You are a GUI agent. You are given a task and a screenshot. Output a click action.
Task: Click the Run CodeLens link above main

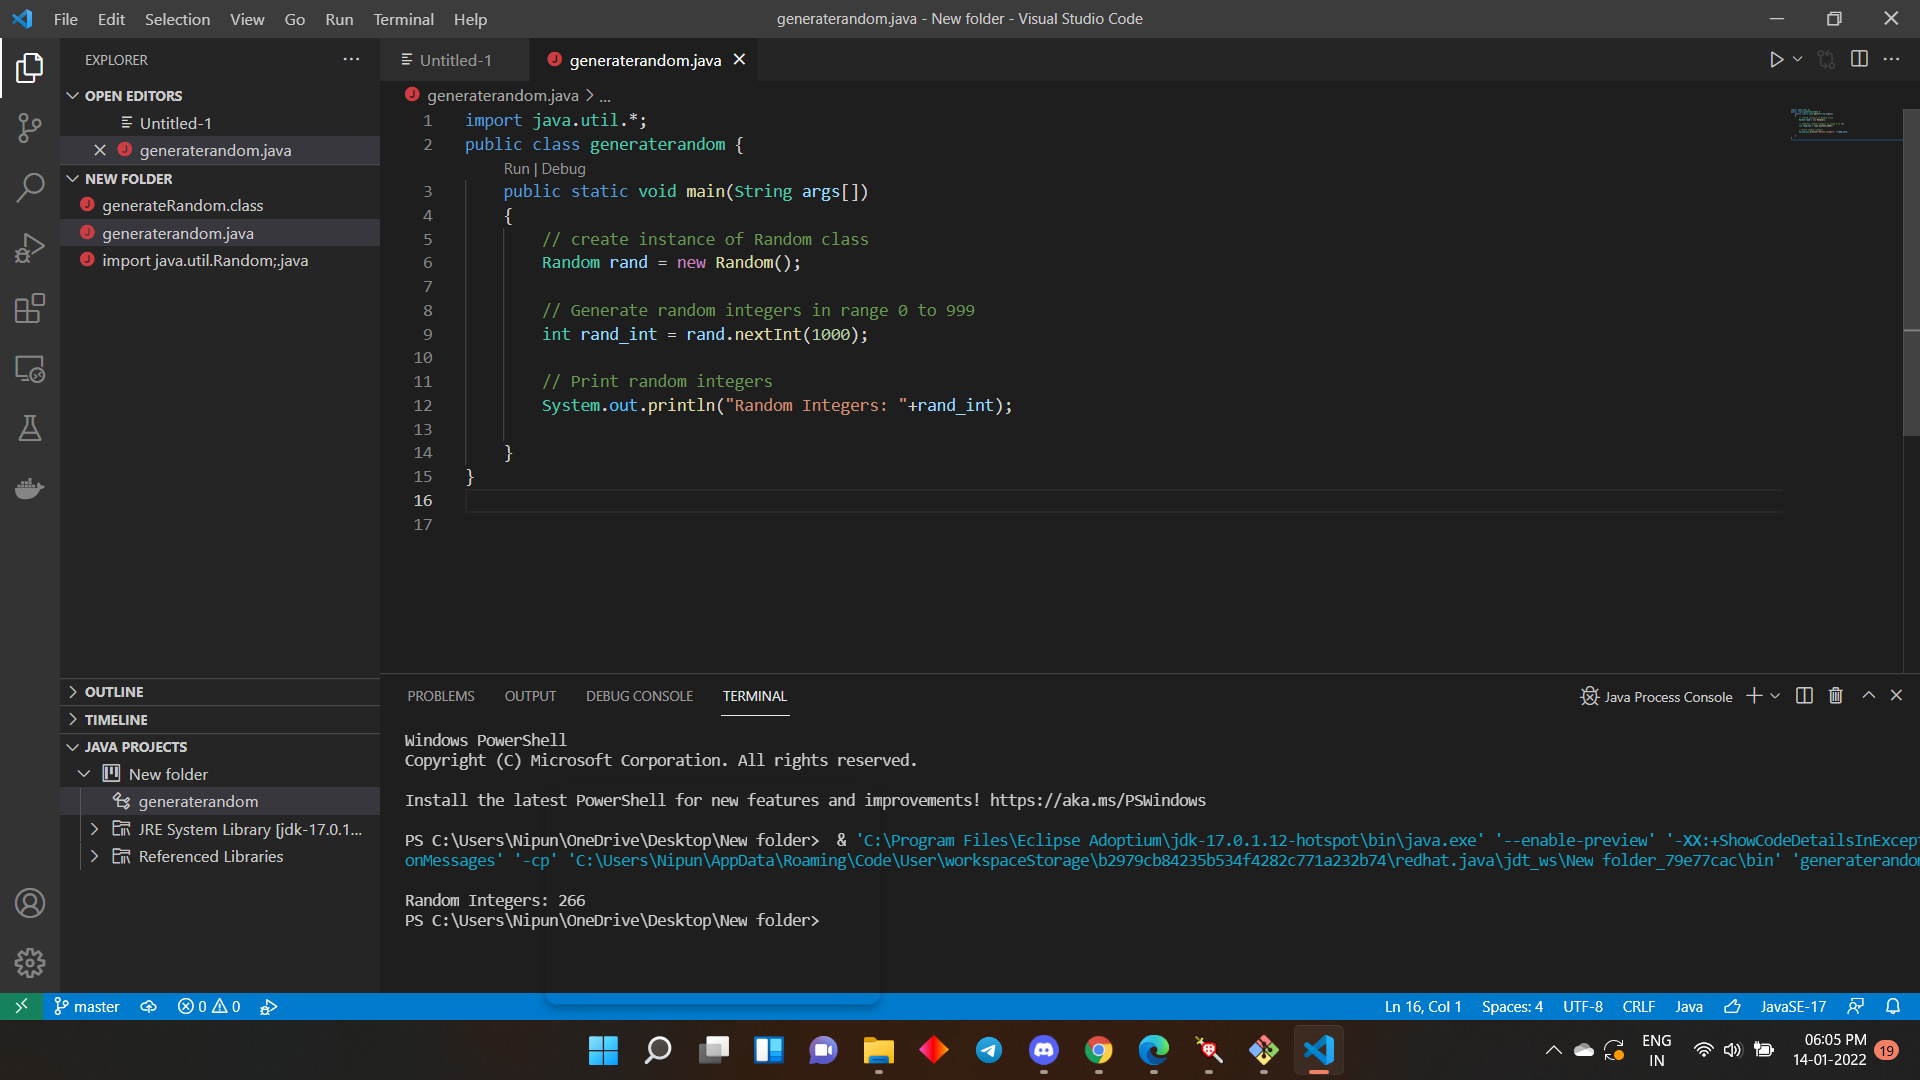point(516,169)
